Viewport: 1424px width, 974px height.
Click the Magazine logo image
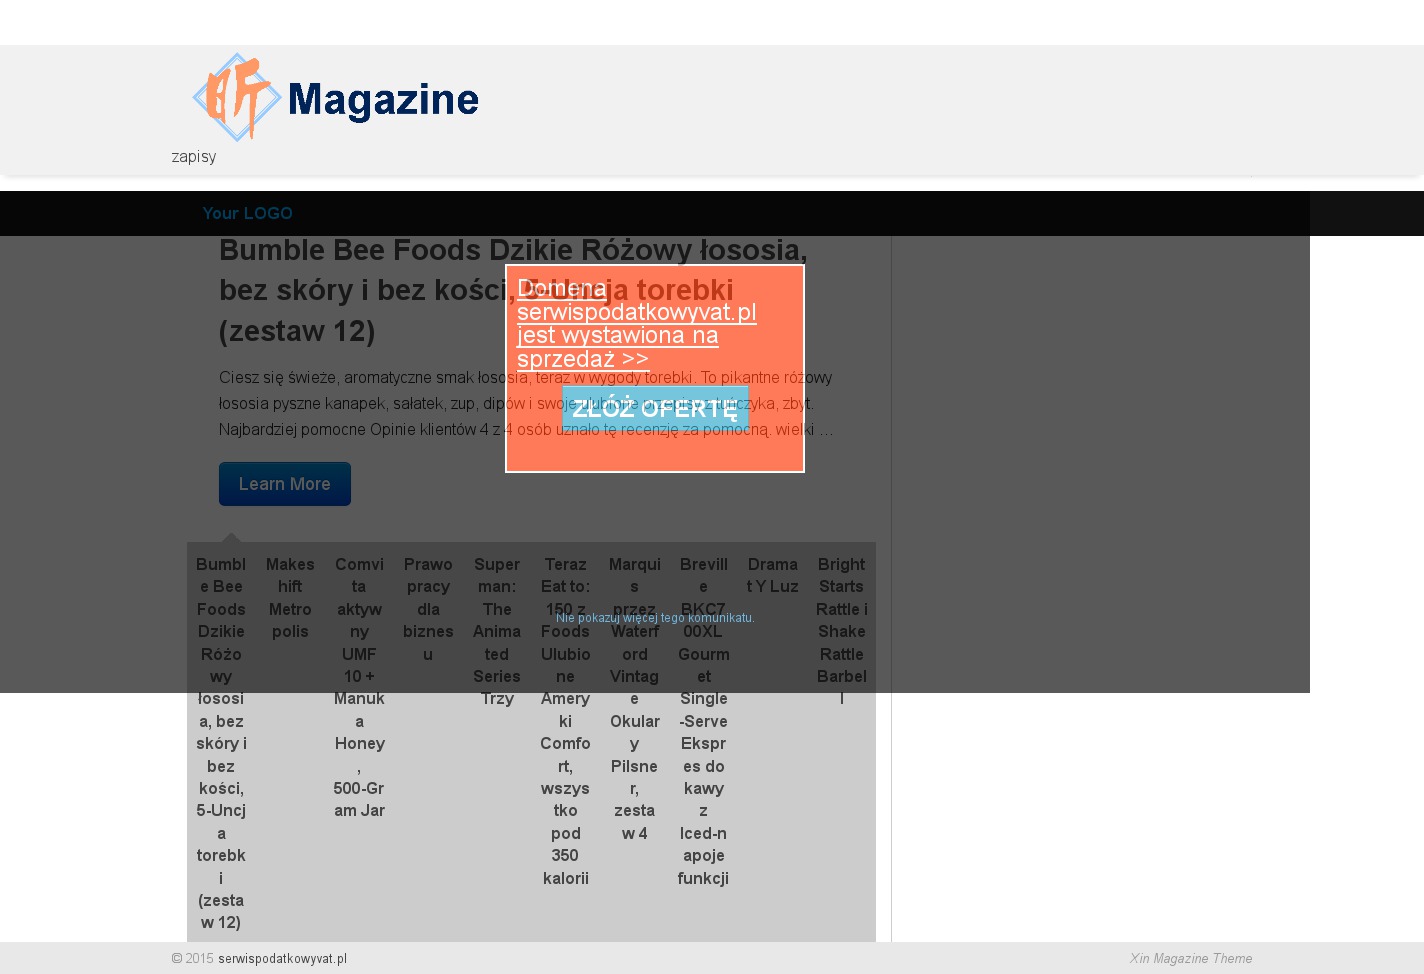point(335,97)
